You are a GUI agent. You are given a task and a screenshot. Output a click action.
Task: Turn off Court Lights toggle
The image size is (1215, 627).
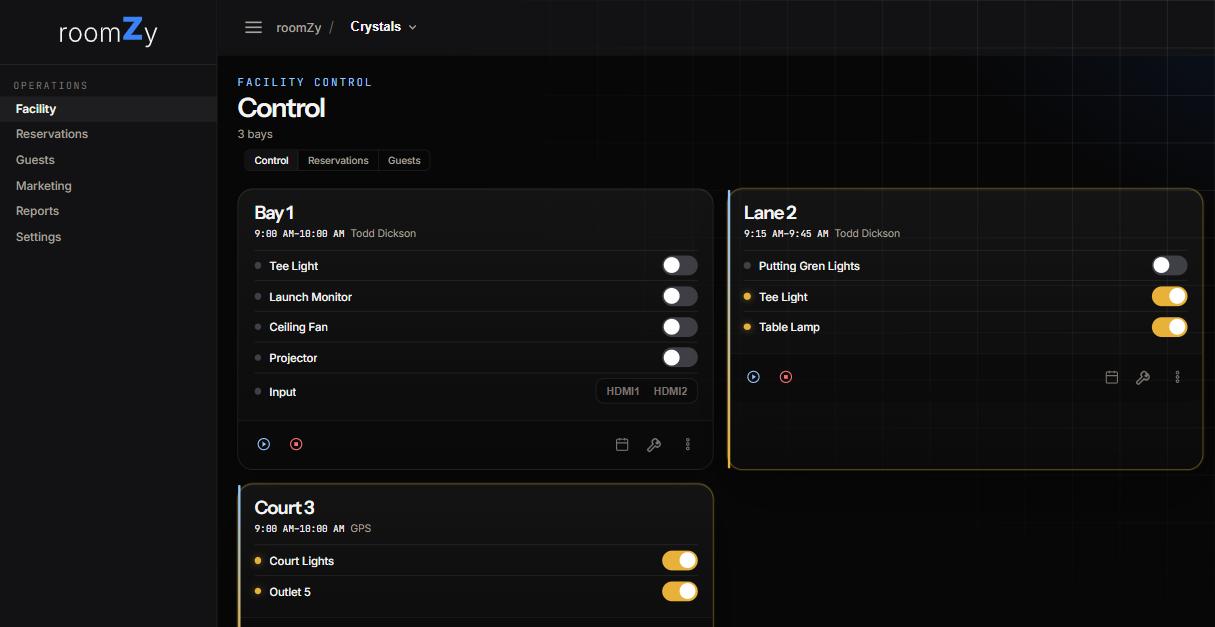(x=680, y=561)
